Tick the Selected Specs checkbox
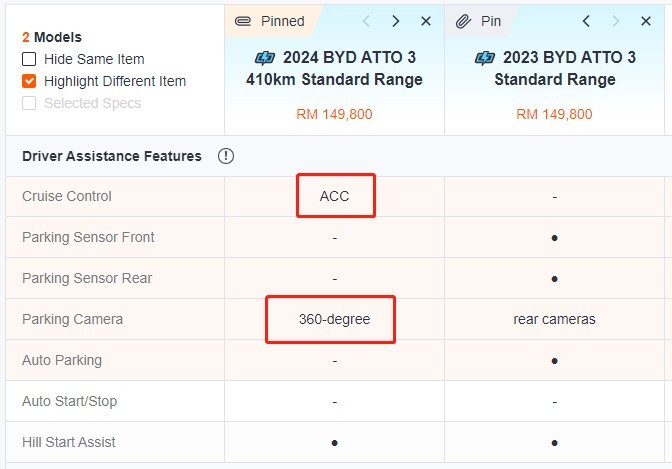This screenshot has height=469, width=672. tap(29, 103)
